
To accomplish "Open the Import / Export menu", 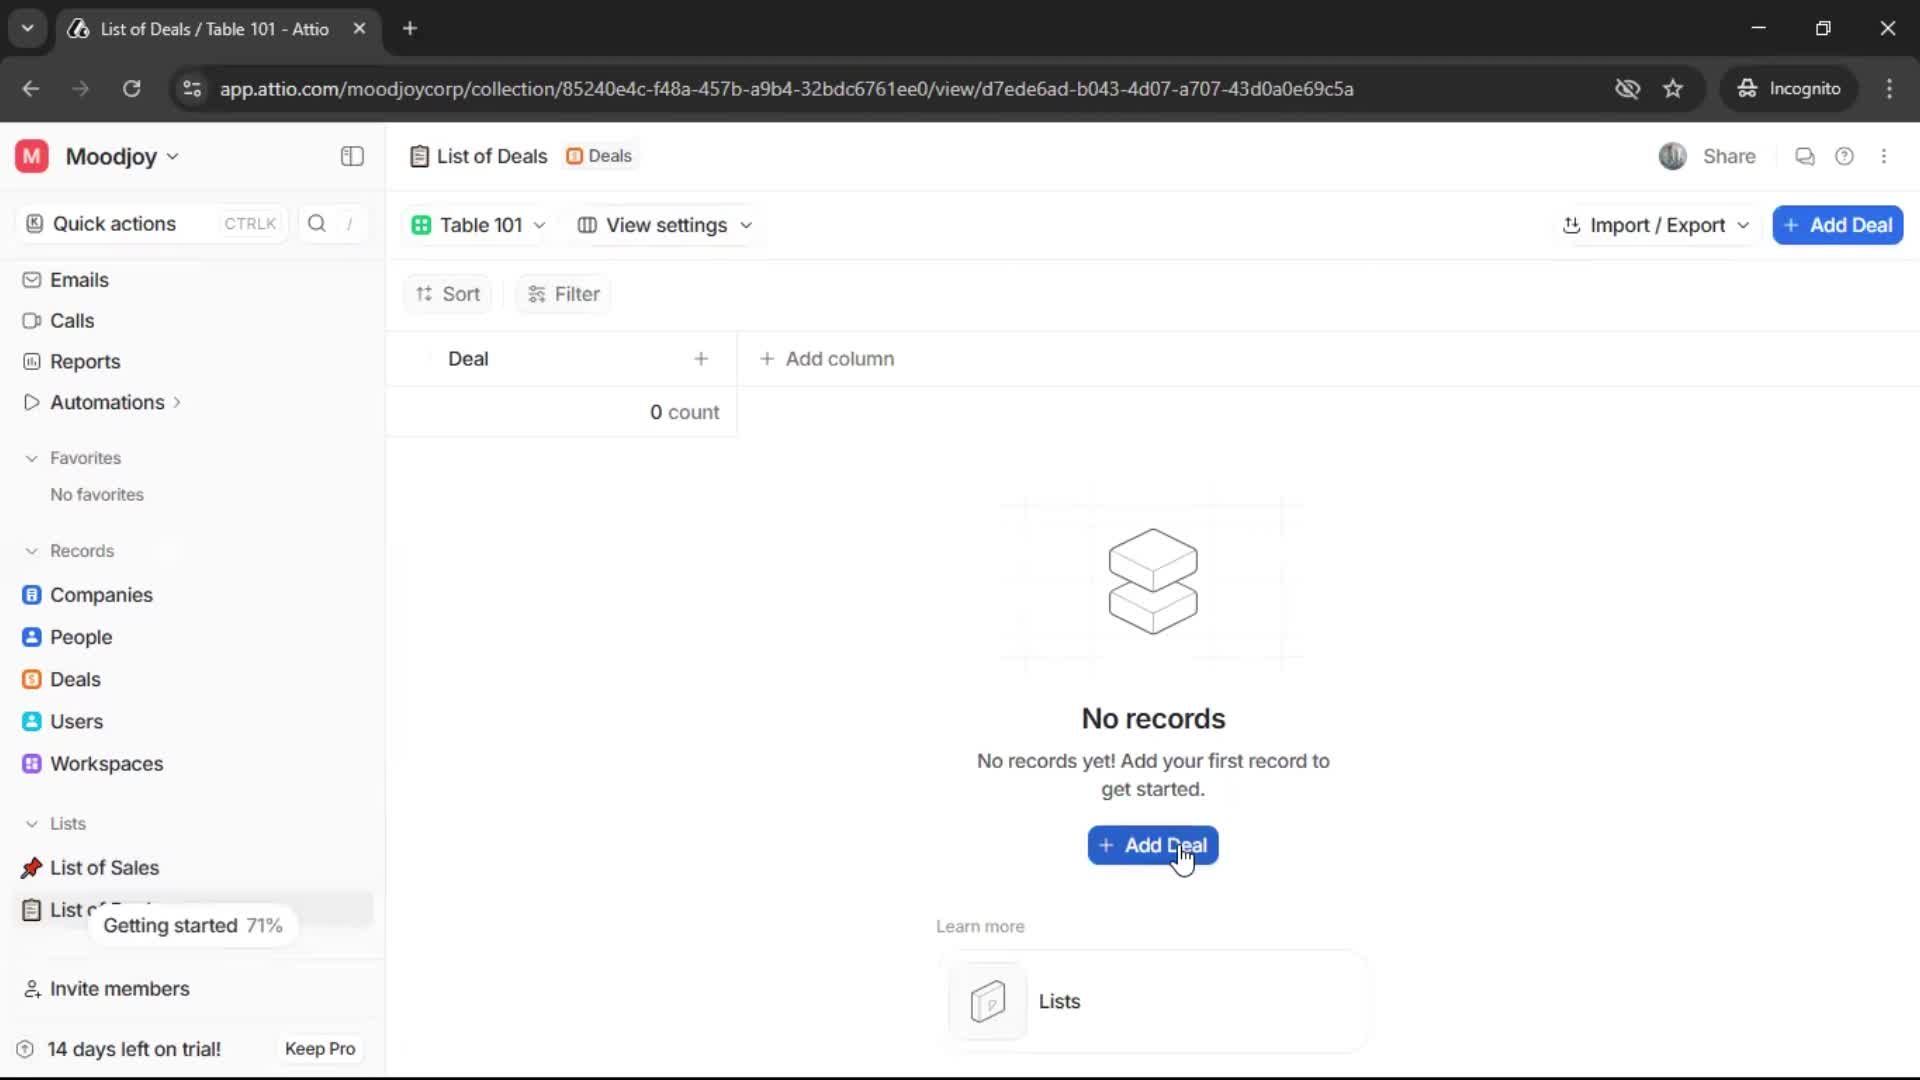I will coord(1655,225).
